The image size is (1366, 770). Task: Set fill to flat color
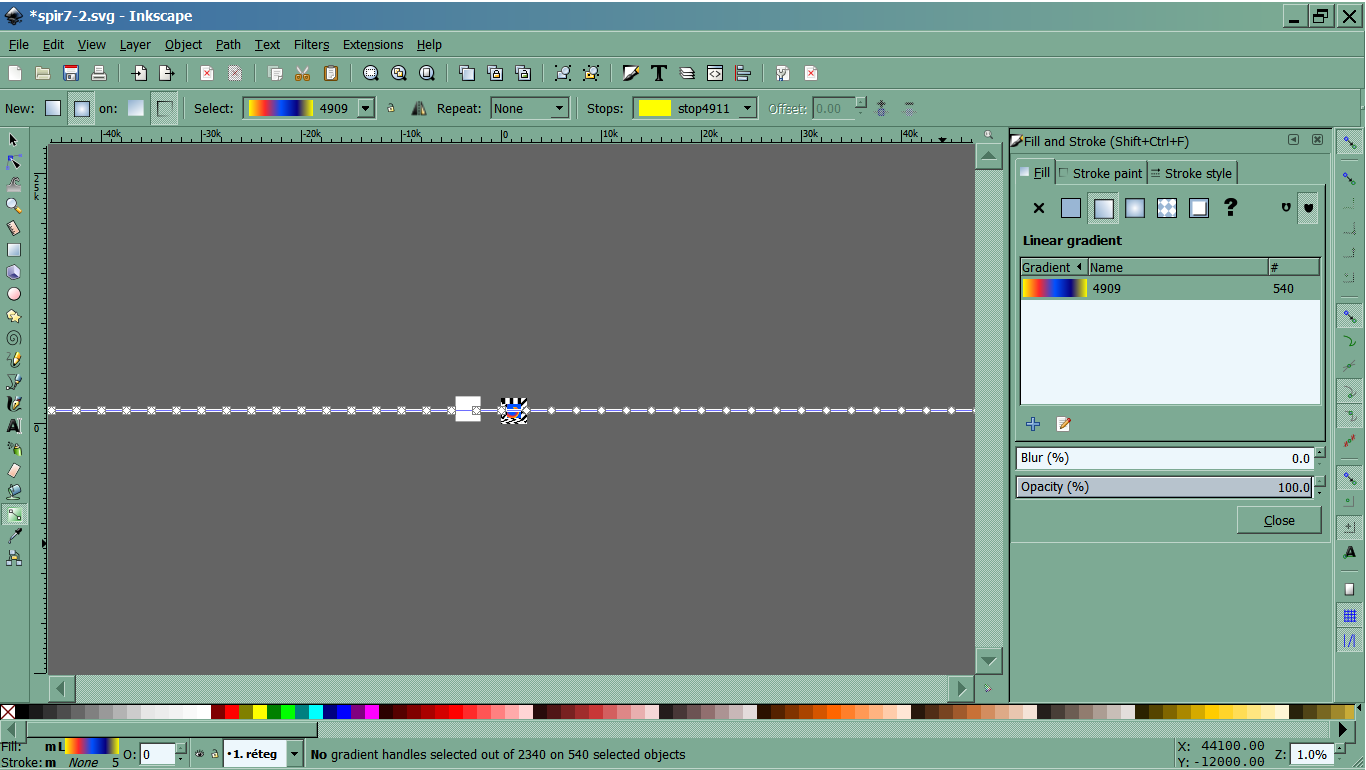(1071, 208)
